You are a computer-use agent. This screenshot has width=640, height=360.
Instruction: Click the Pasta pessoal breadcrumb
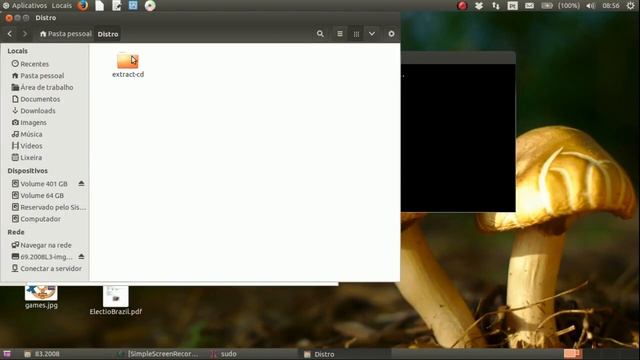(66, 34)
